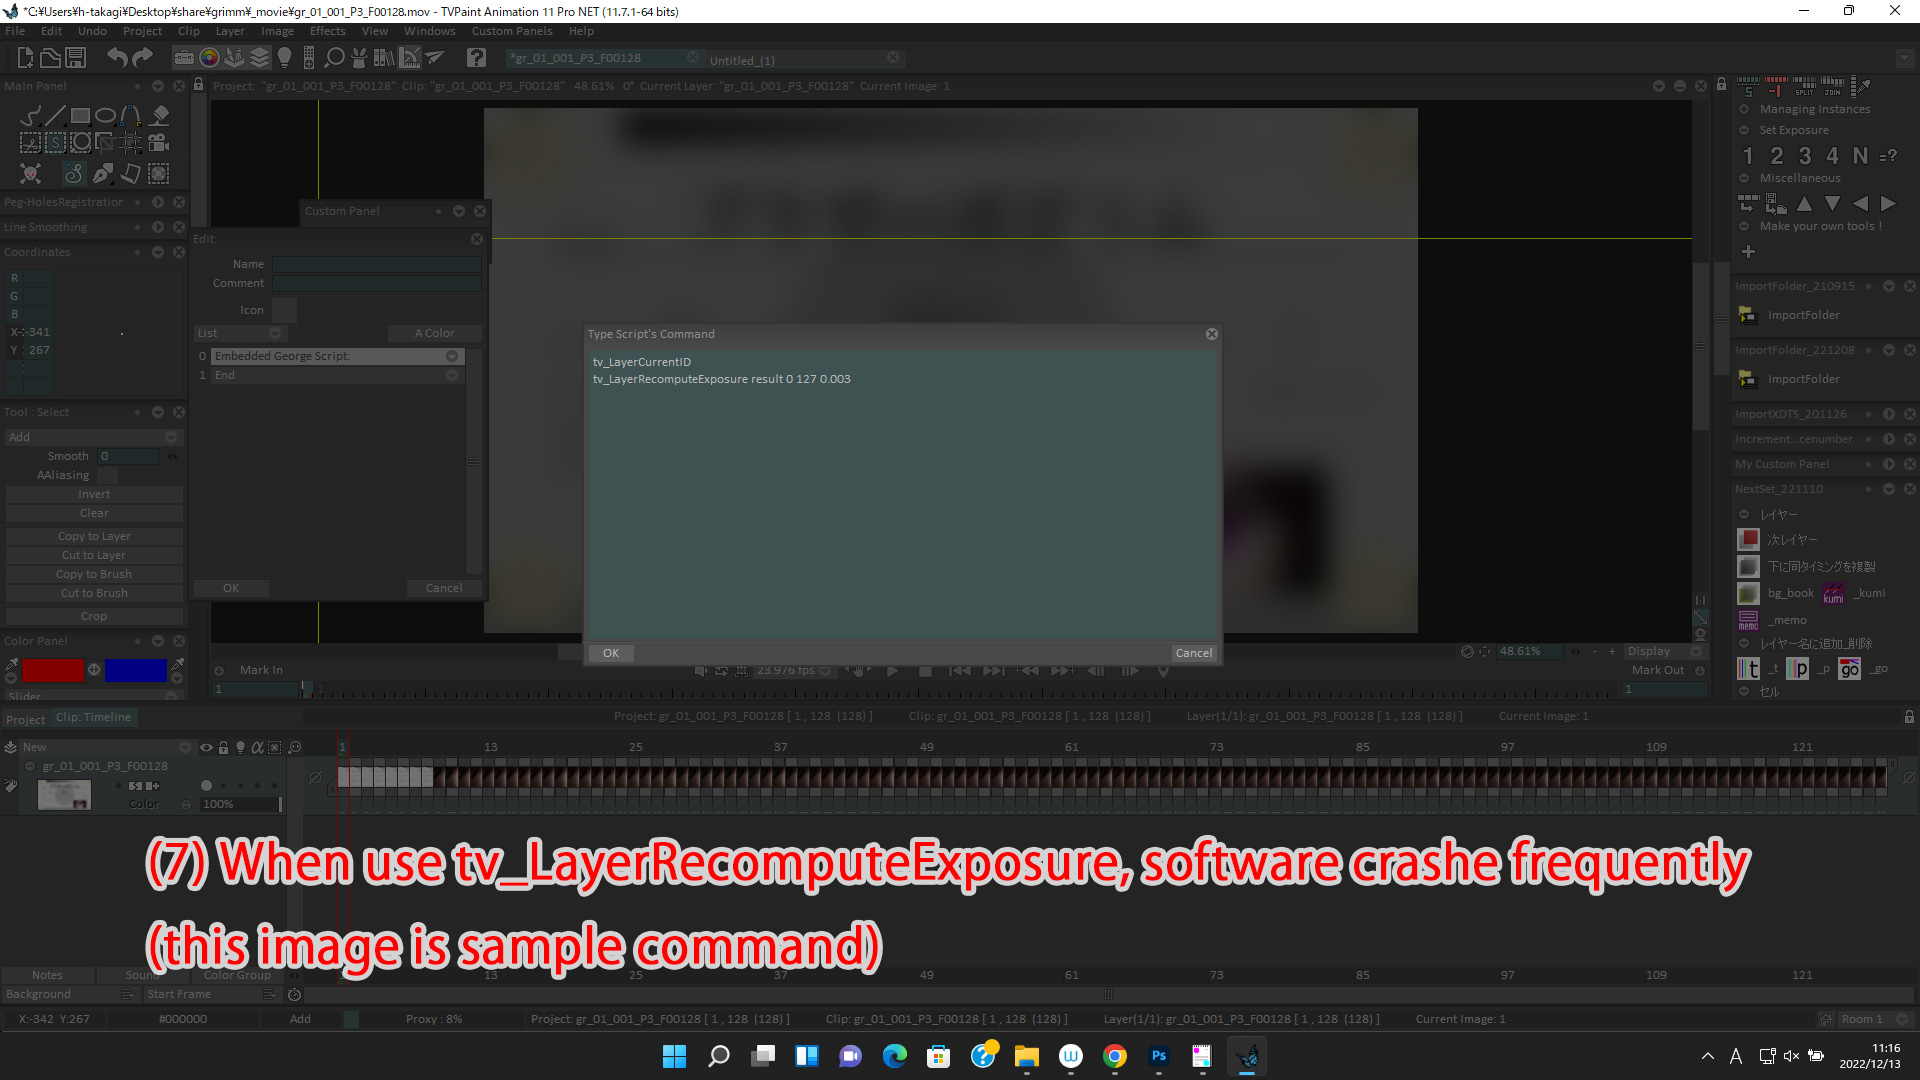Image resolution: width=1920 pixels, height=1080 pixels.
Task: Click the help question mark icon
Action: [476, 58]
